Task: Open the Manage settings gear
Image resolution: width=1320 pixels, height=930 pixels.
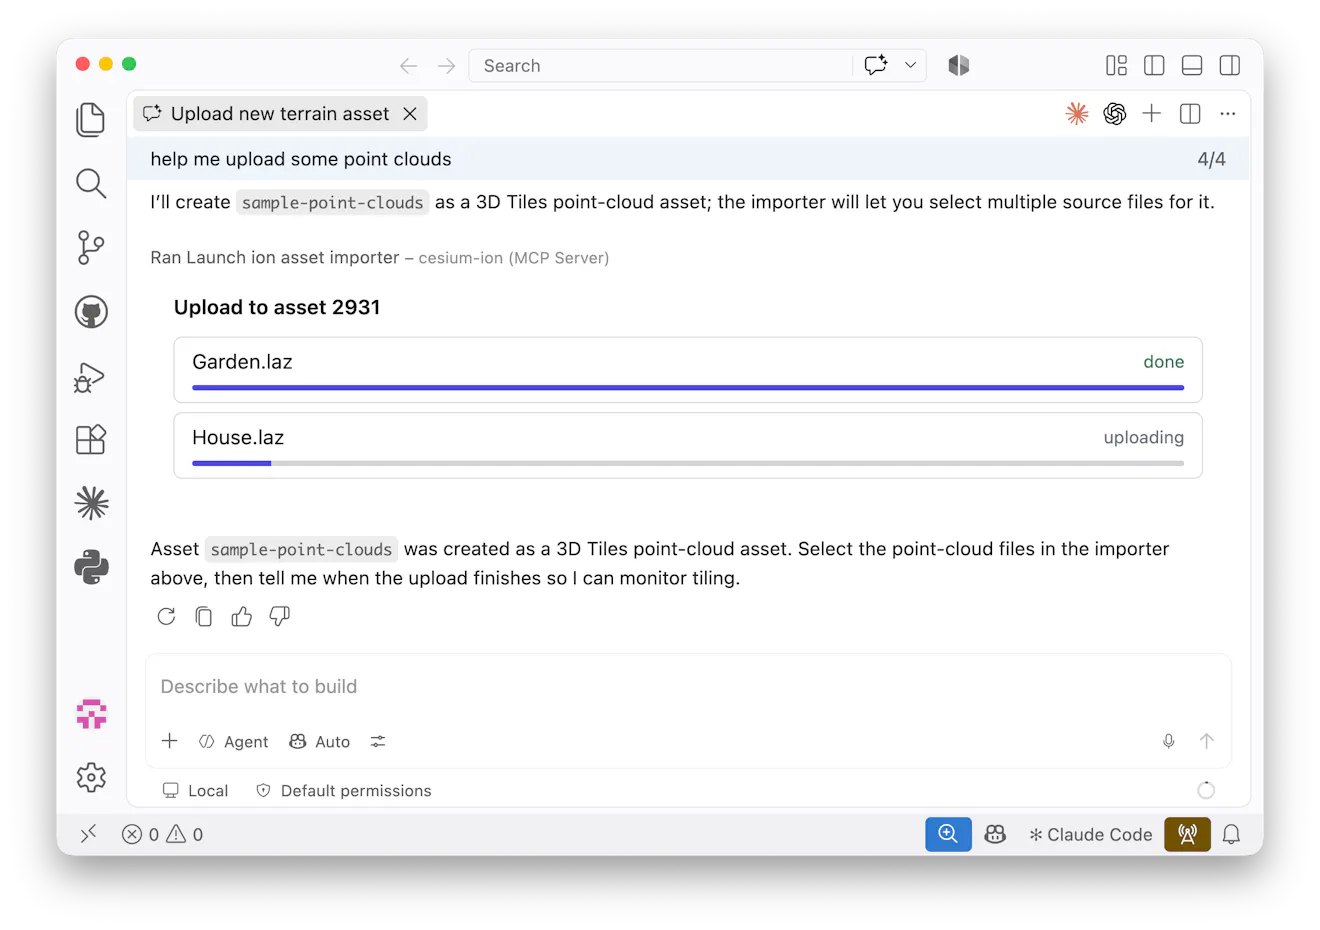Action: [x=91, y=777]
